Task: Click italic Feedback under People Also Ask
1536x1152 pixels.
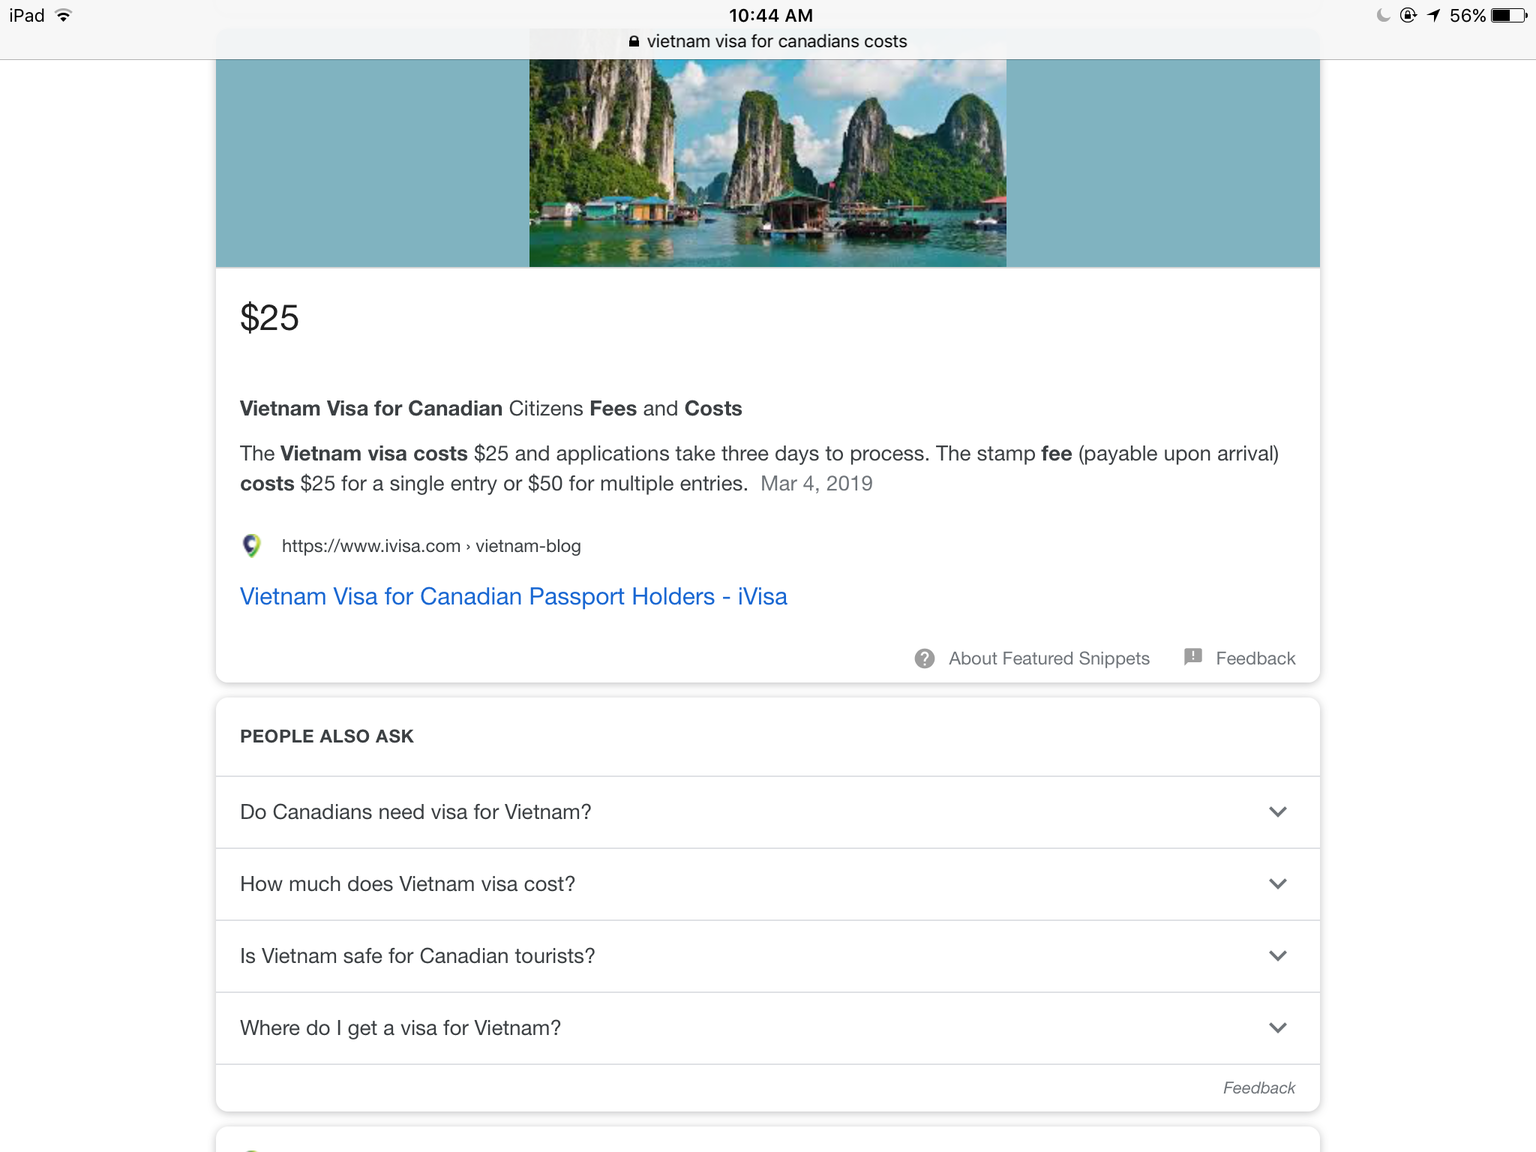Action: [1259, 1088]
